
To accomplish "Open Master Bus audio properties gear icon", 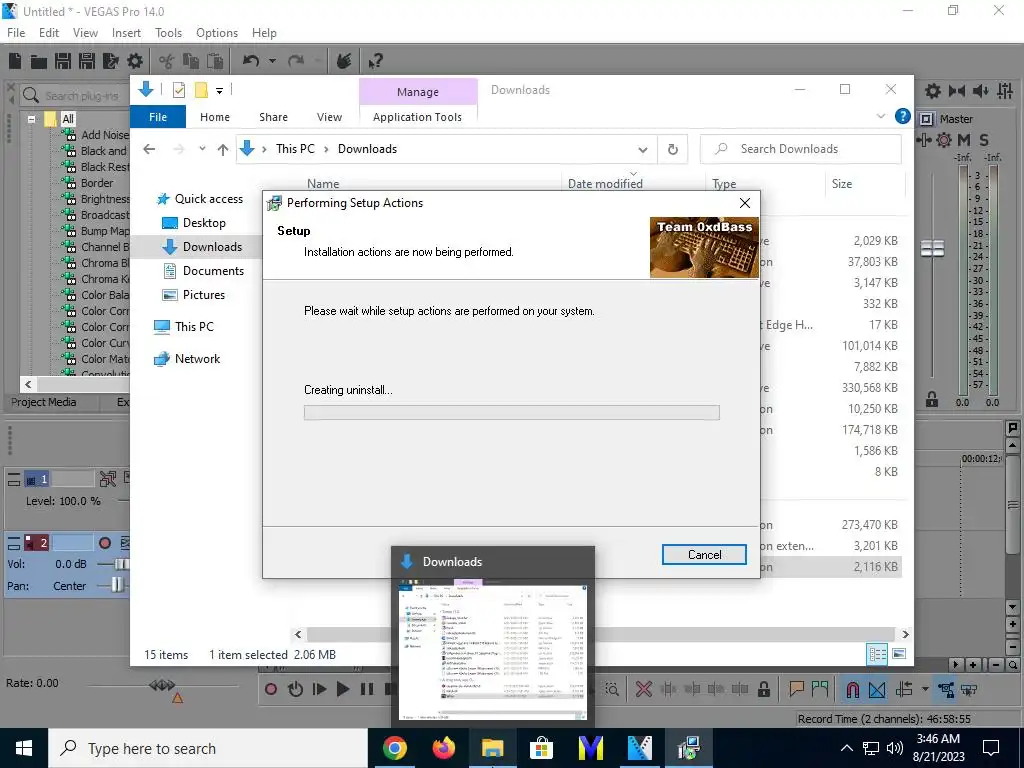I will (x=933, y=91).
